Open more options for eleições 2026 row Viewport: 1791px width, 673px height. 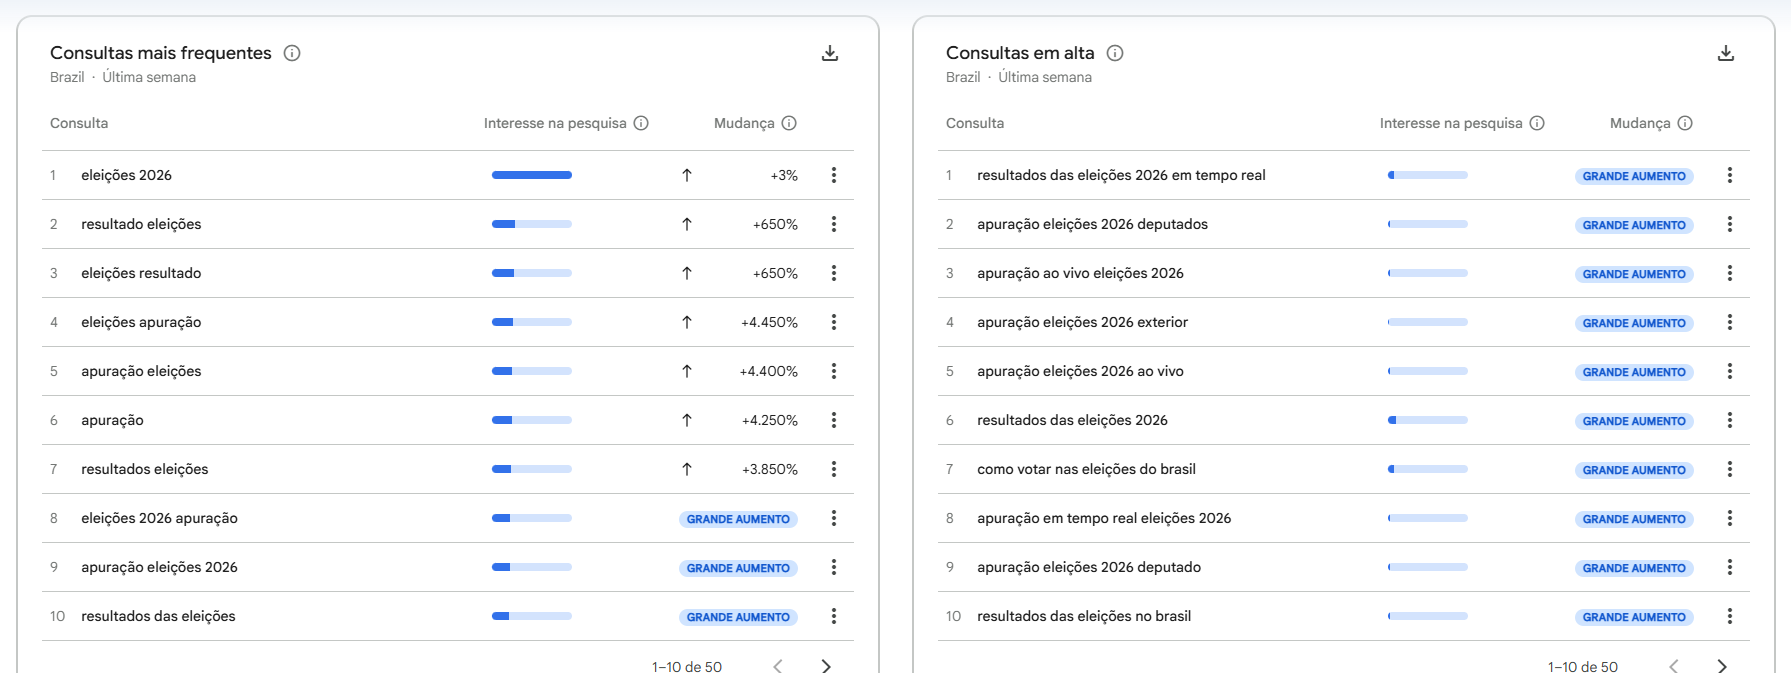[x=834, y=175]
